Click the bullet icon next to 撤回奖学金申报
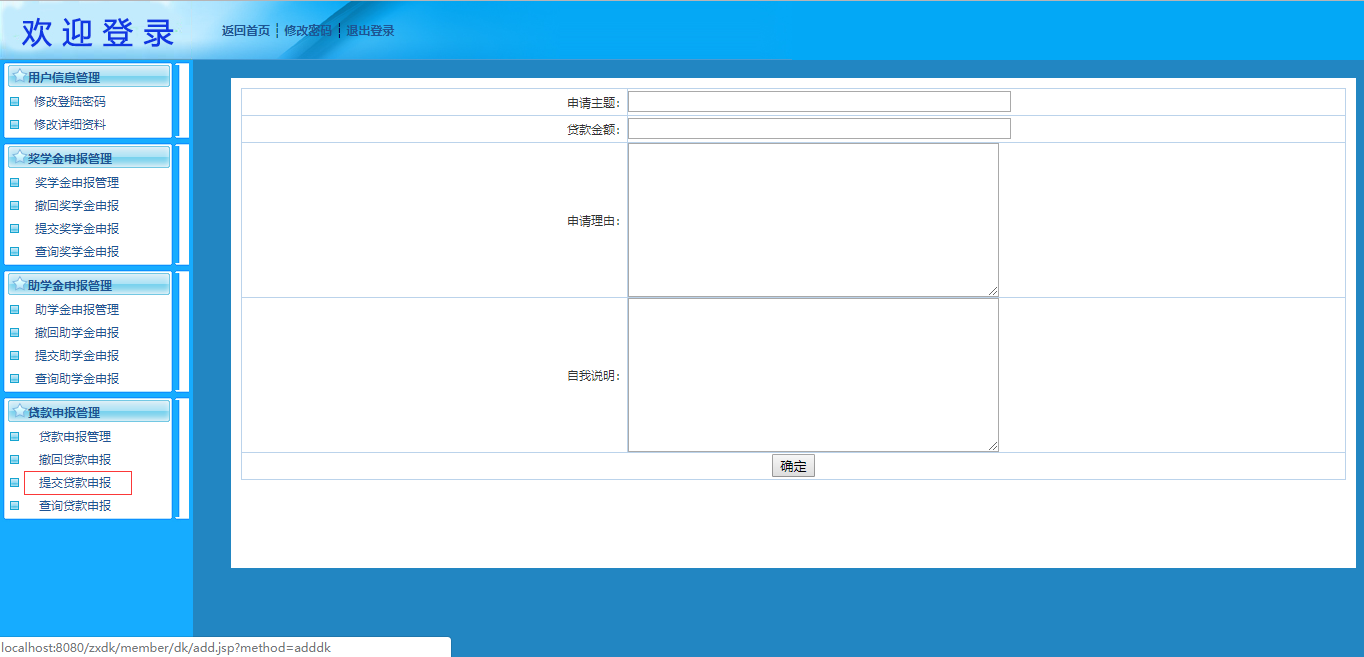Screen dimensions: 1364x657 pyautogui.click(x=14, y=205)
